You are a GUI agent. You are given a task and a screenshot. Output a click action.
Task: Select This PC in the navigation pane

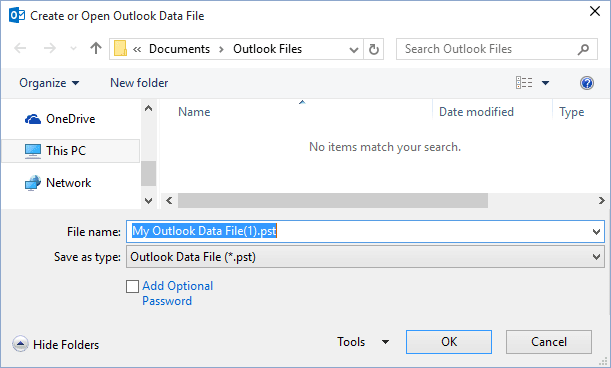(x=71, y=151)
